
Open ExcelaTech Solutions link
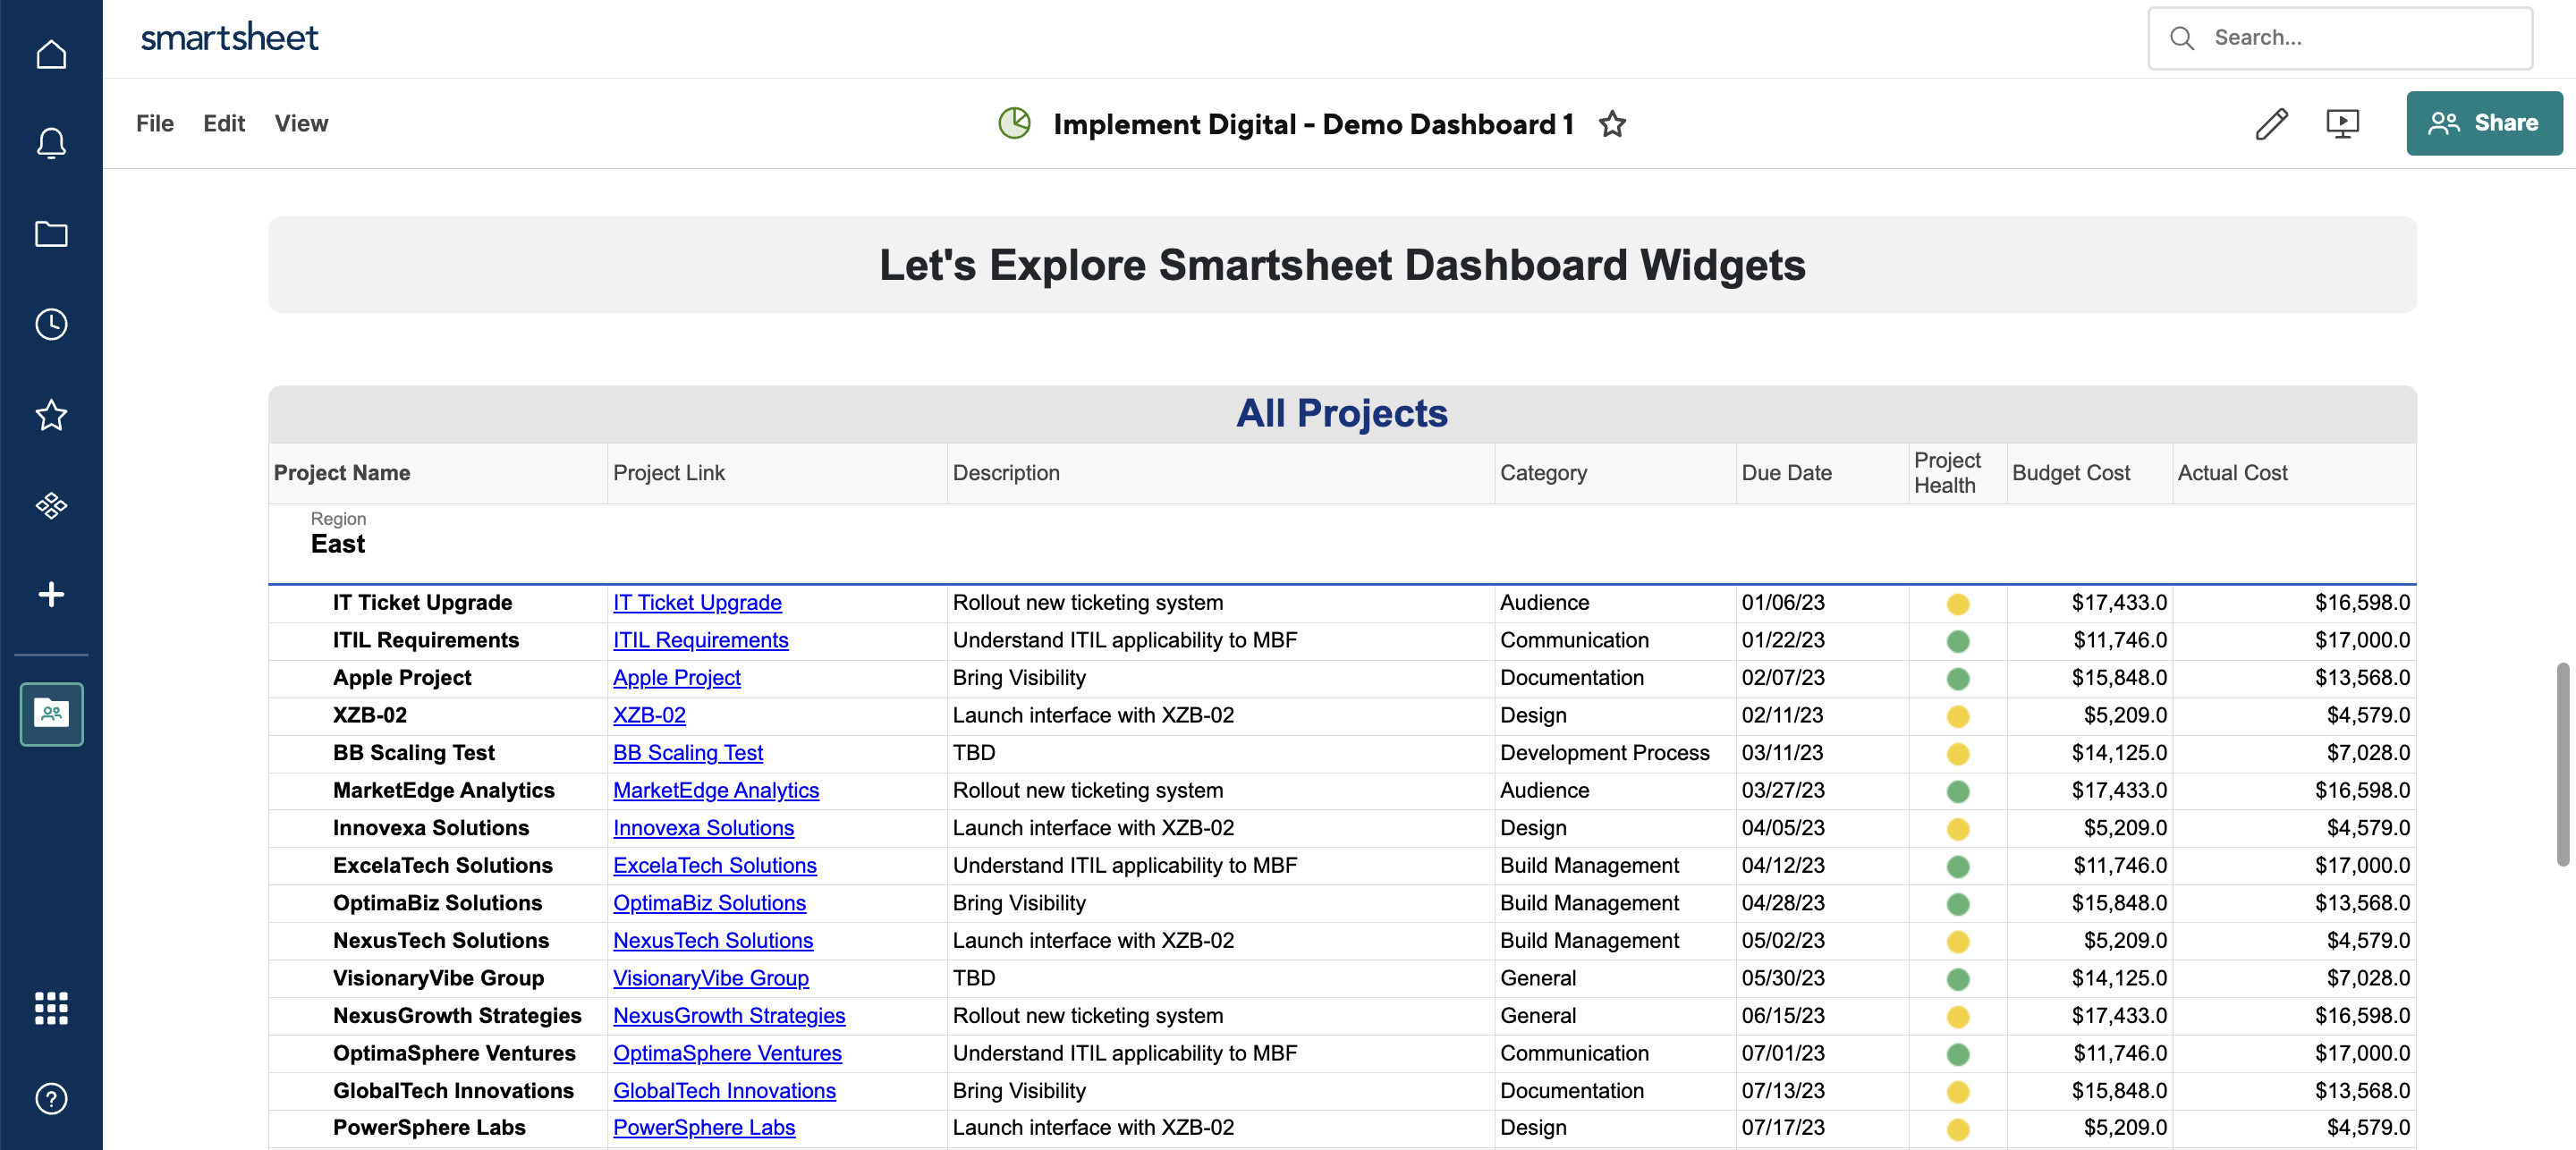pos(714,866)
